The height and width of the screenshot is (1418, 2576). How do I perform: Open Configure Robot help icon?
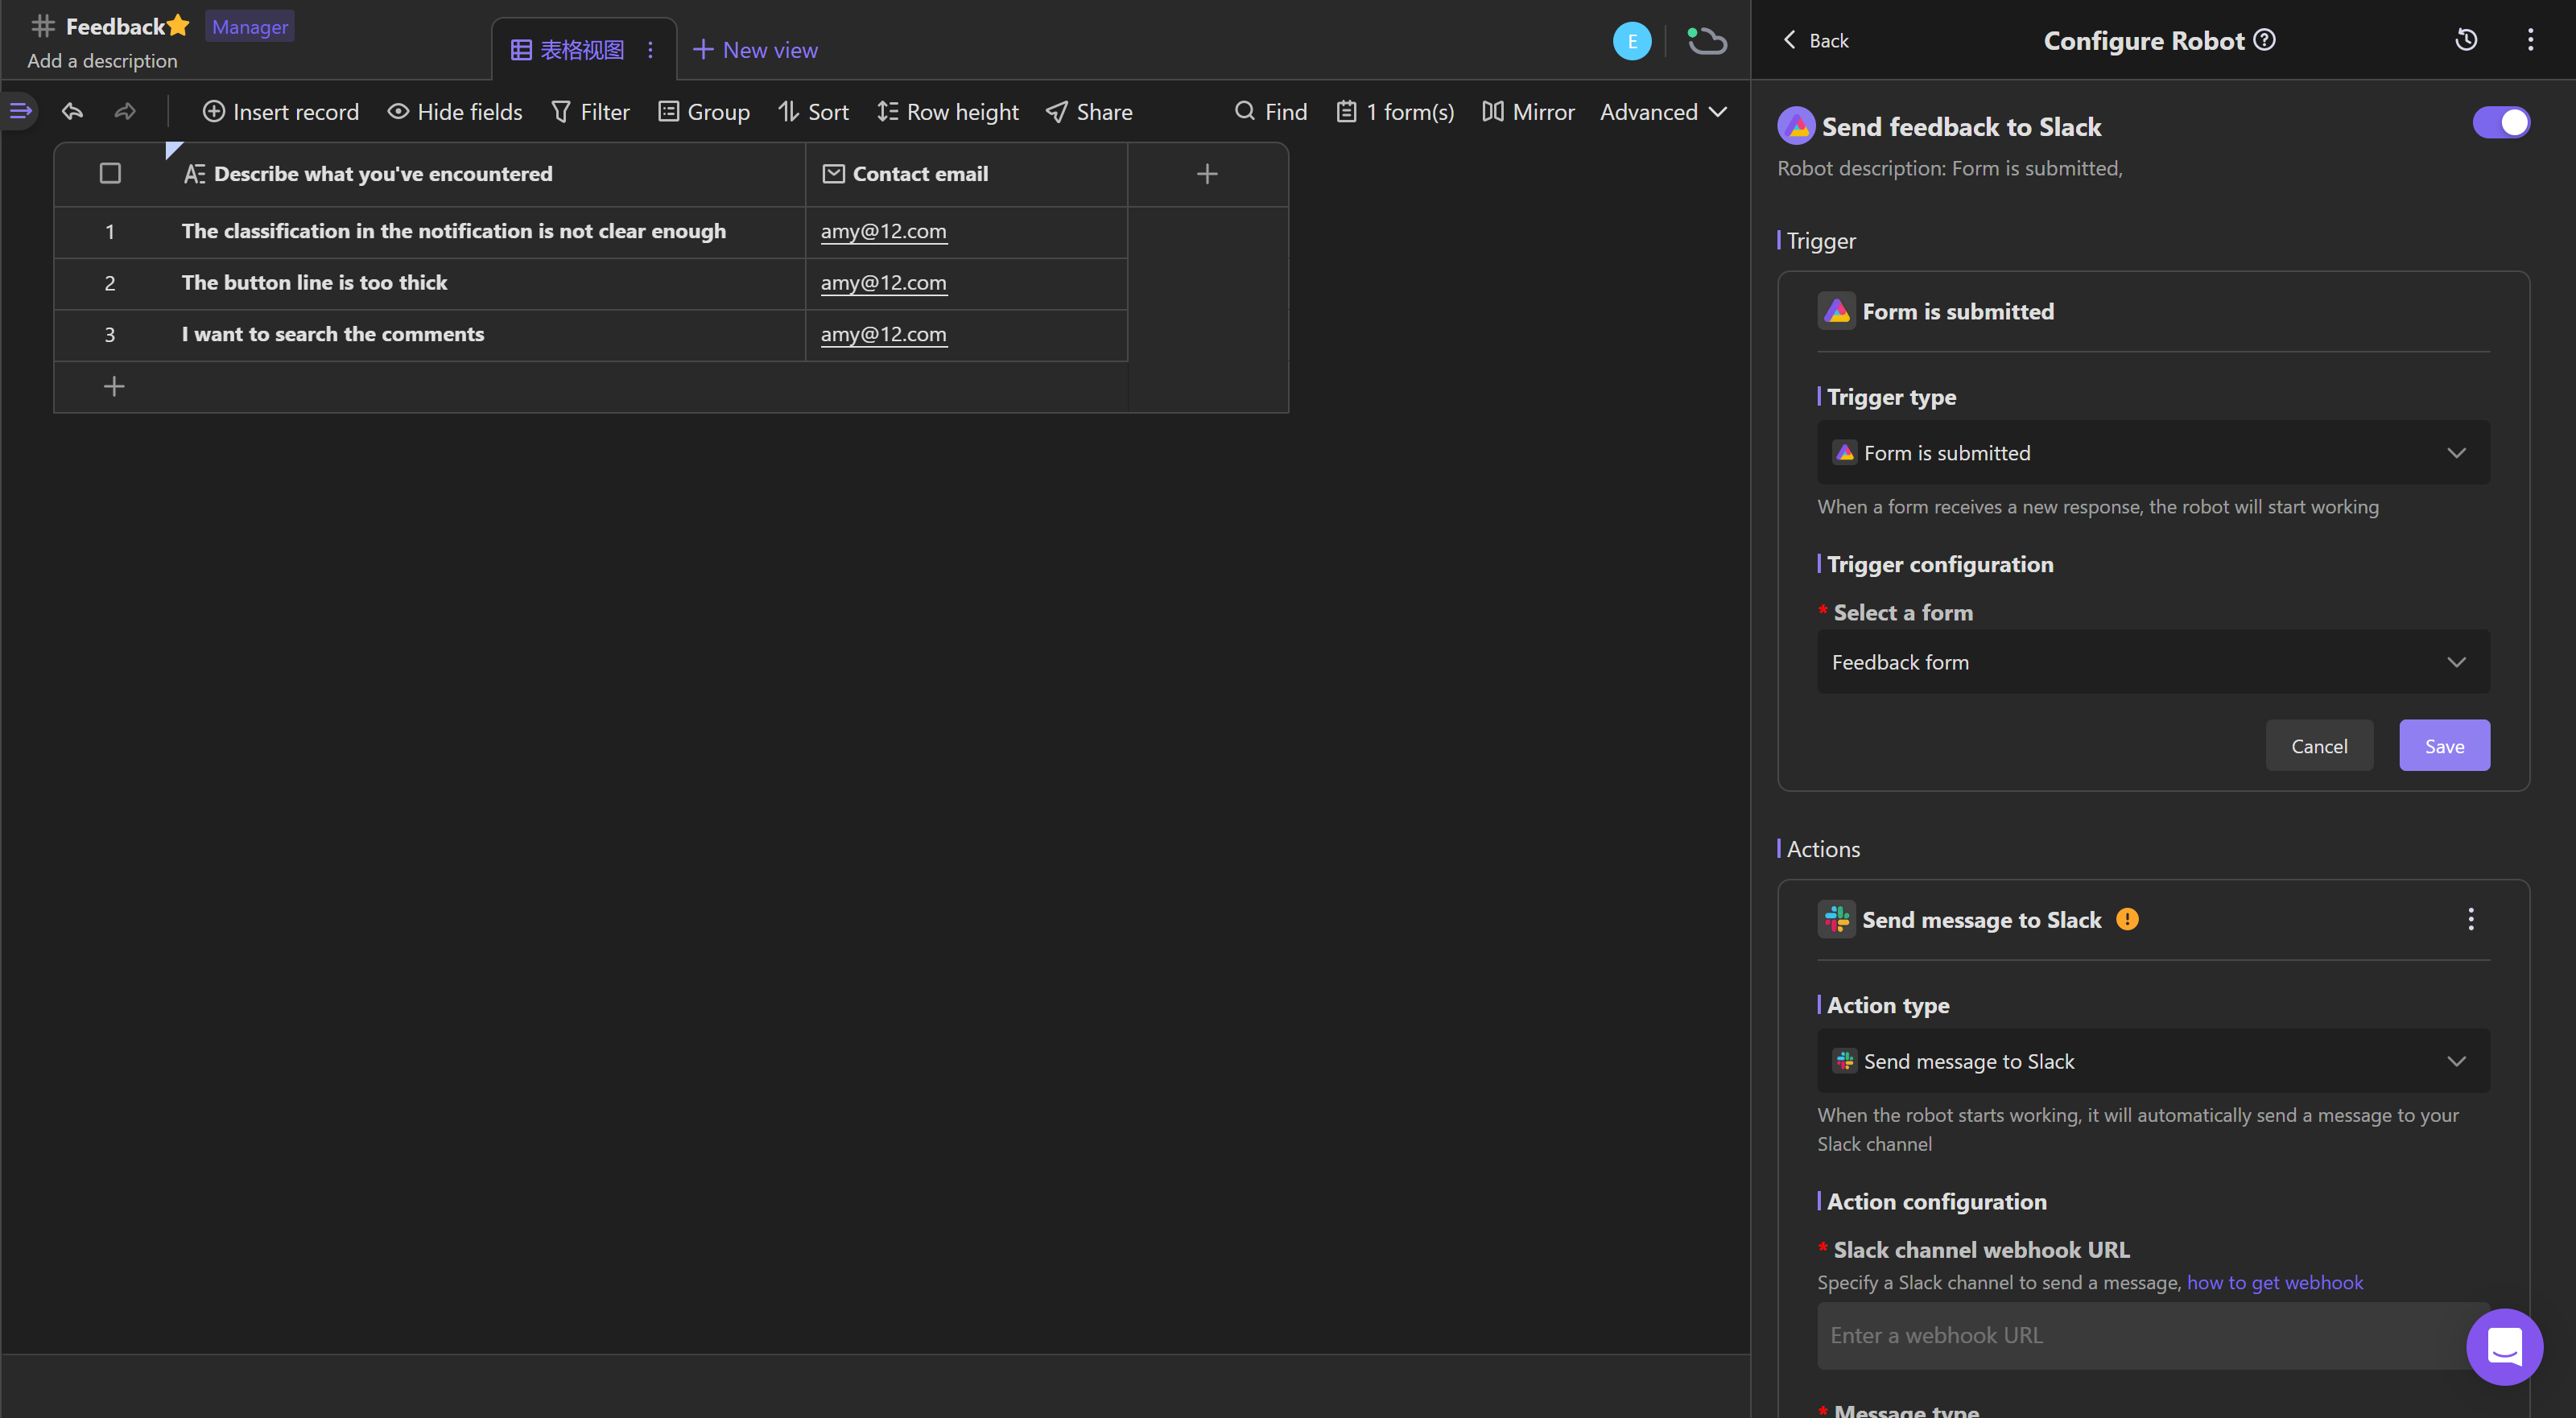(2265, 40)
